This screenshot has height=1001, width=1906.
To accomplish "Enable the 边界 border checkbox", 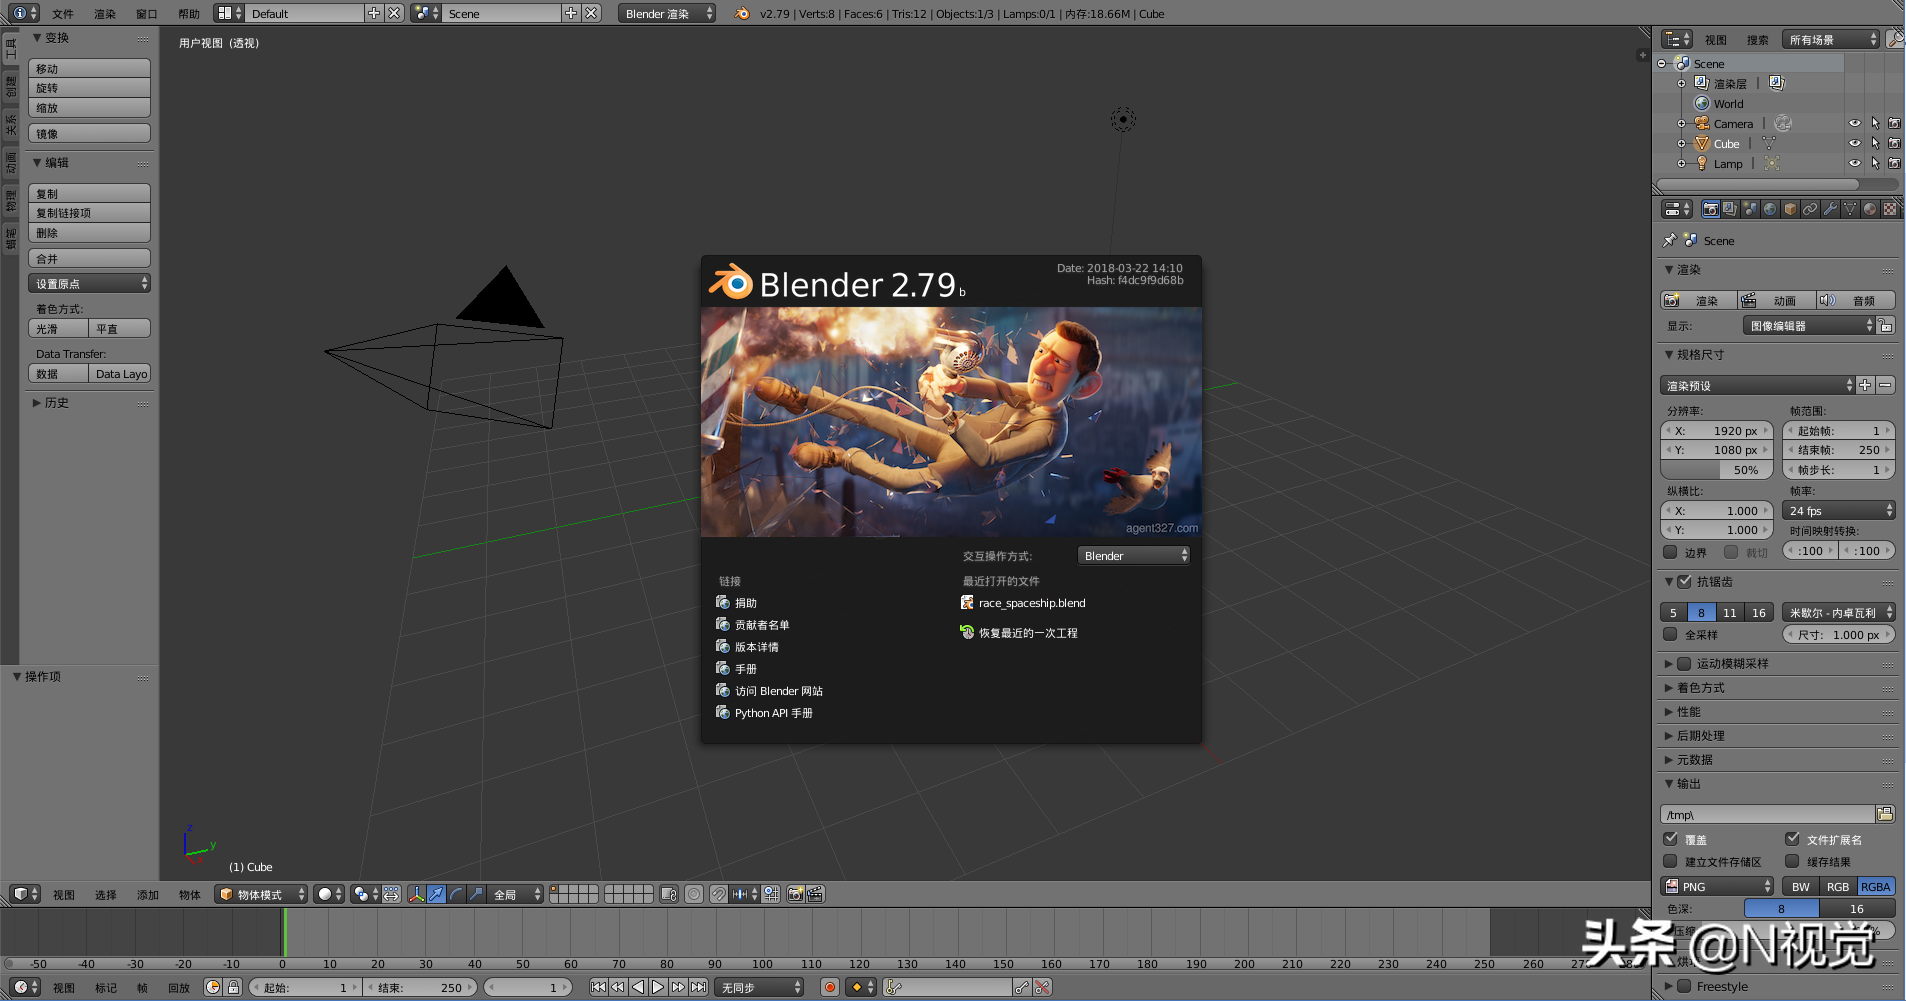I will pos(1670,552).
